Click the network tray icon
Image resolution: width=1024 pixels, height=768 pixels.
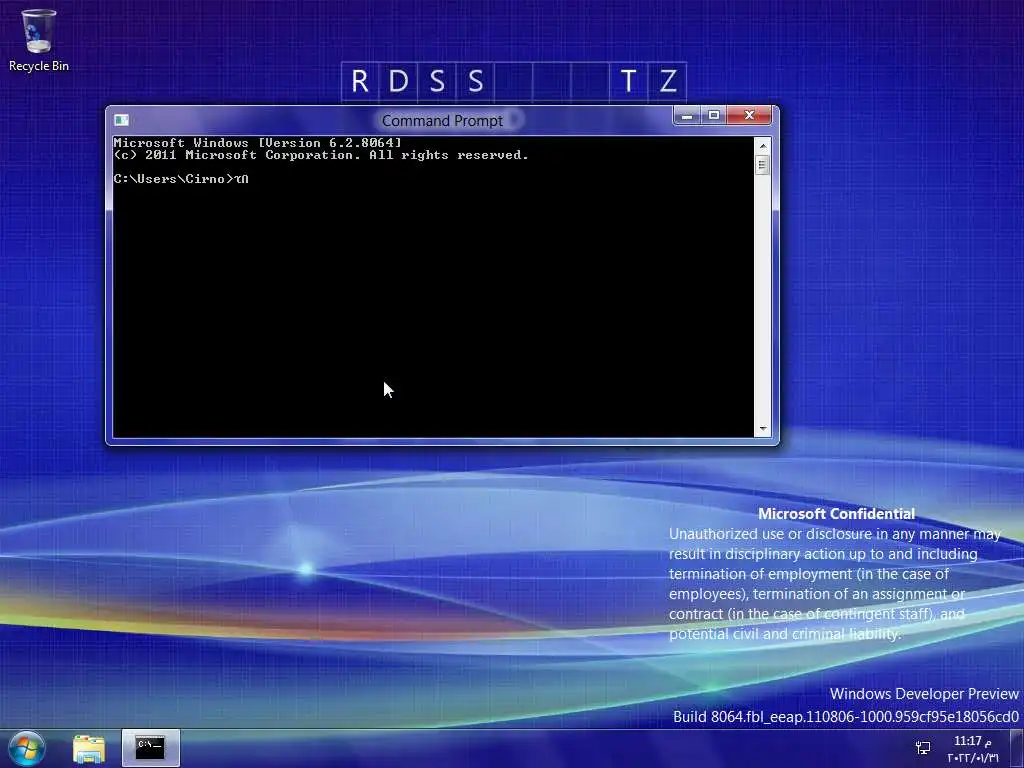click(923, 748)
